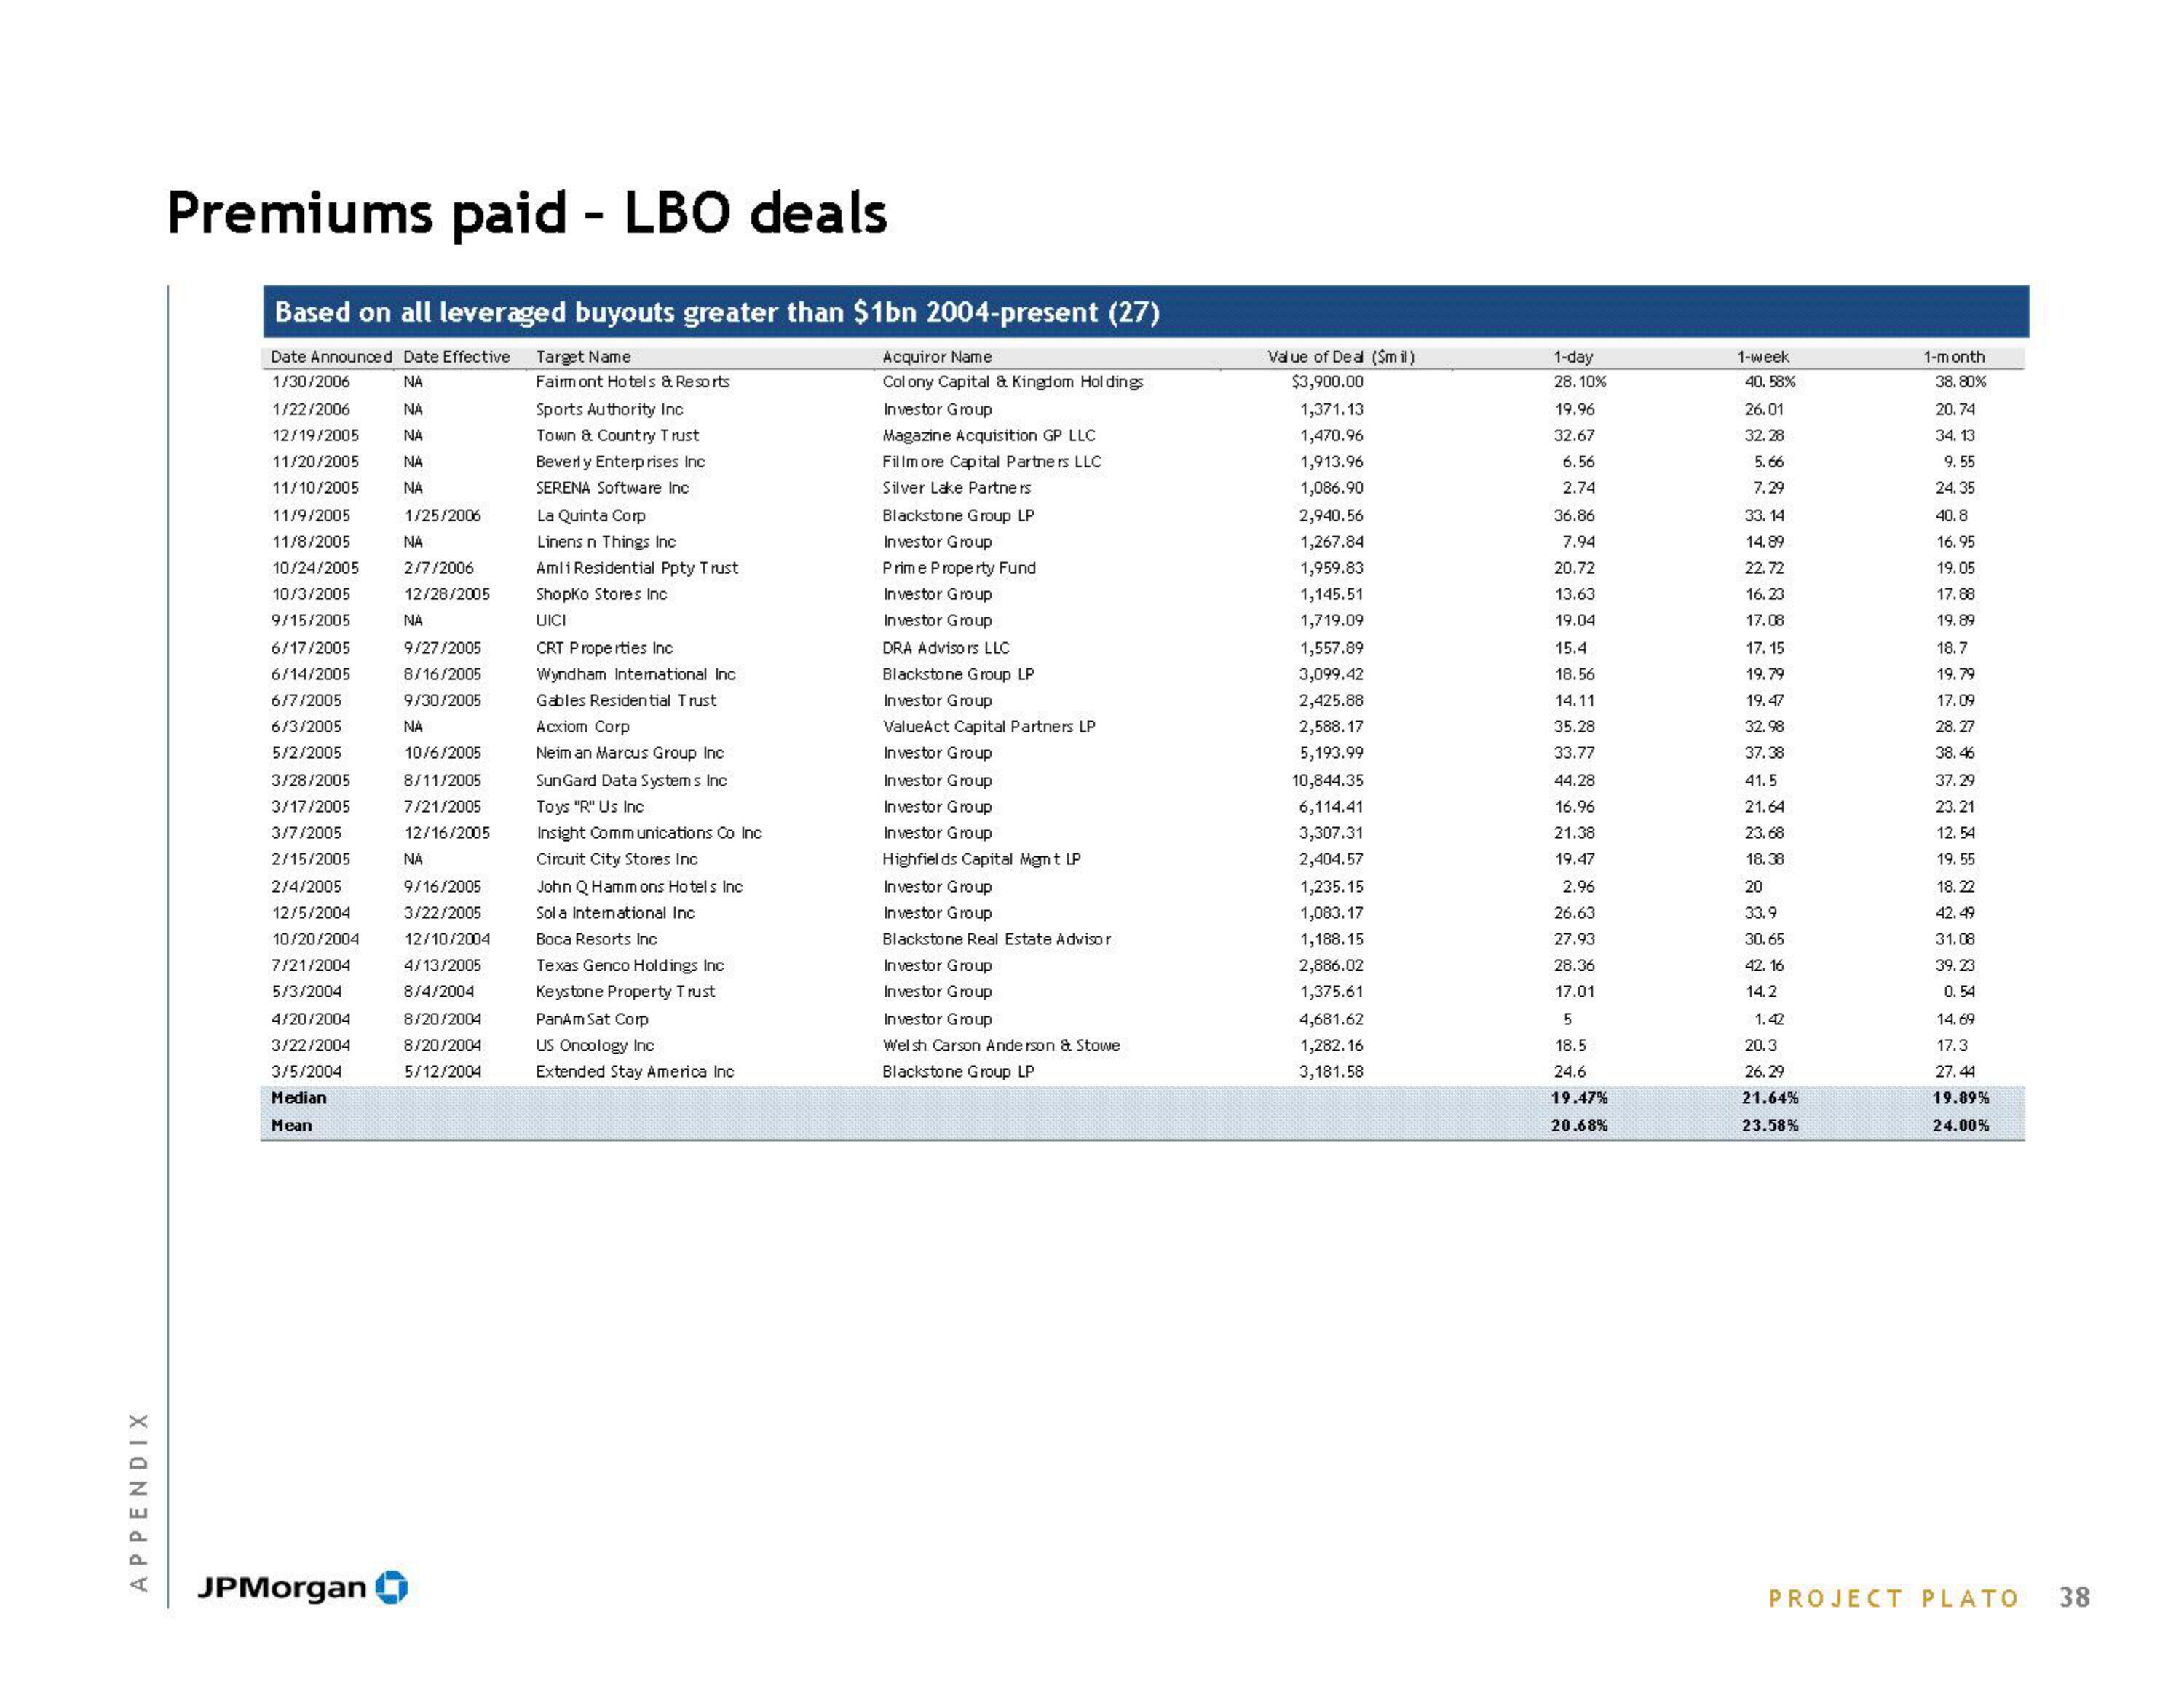Screen dimensions: 2184x1687
Task: Select 'SERENA Software Inc' target
Action: 612,488
